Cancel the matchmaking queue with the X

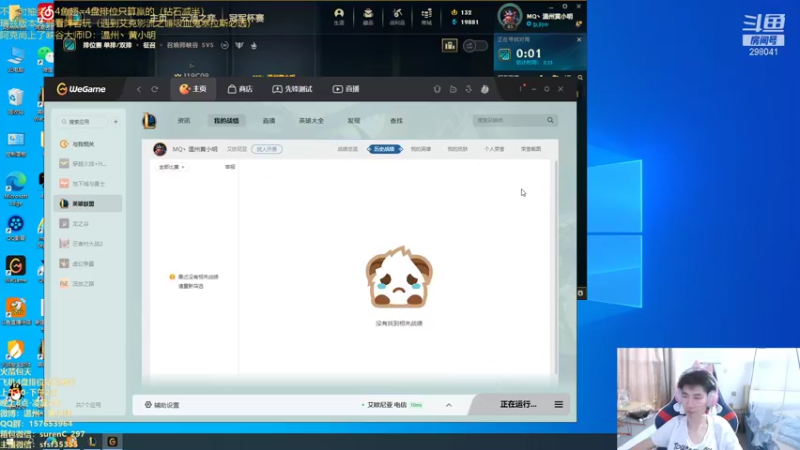pyautogui.click(x=579, y=39)
